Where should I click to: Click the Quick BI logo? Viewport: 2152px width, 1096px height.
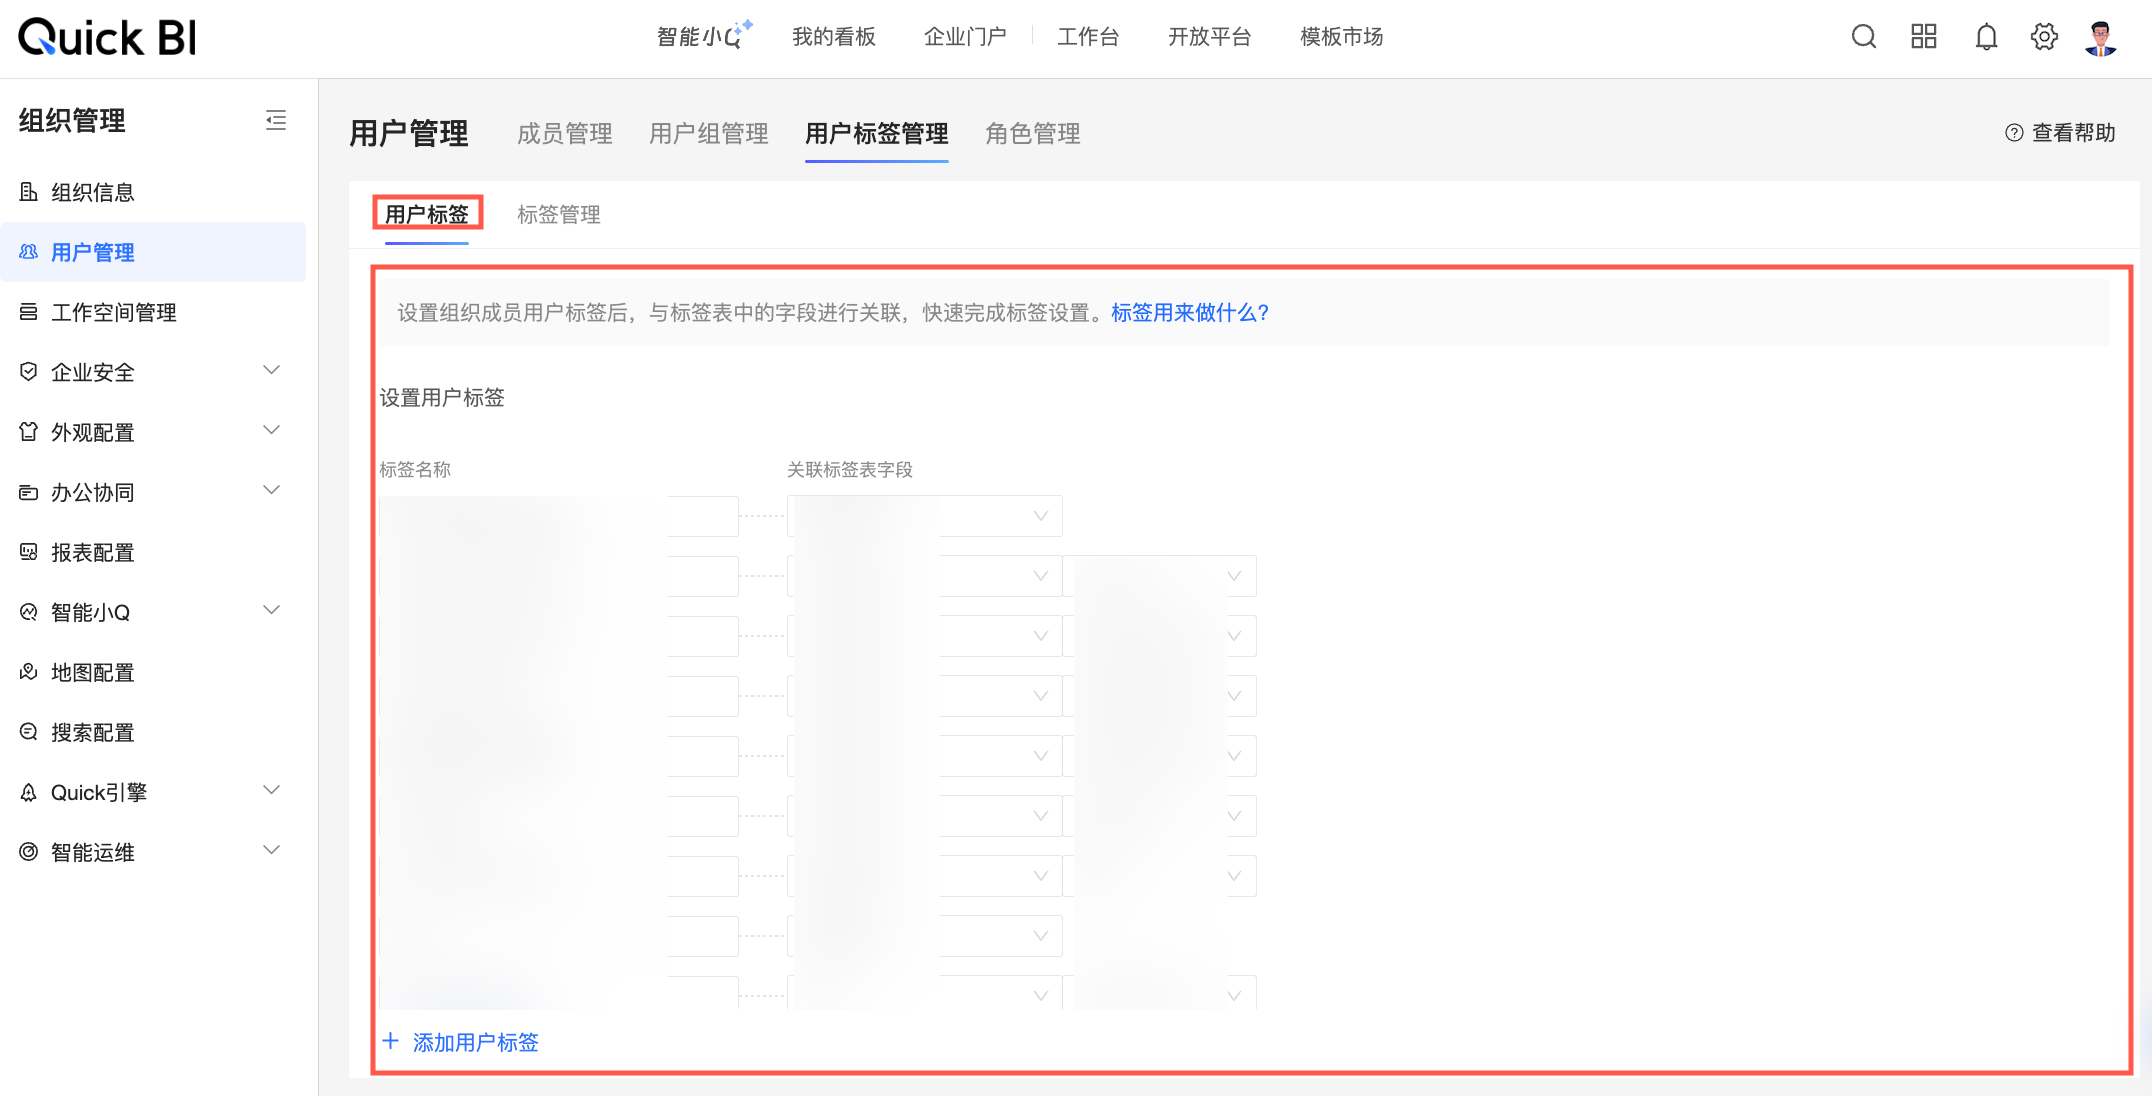tap(107, 37)
